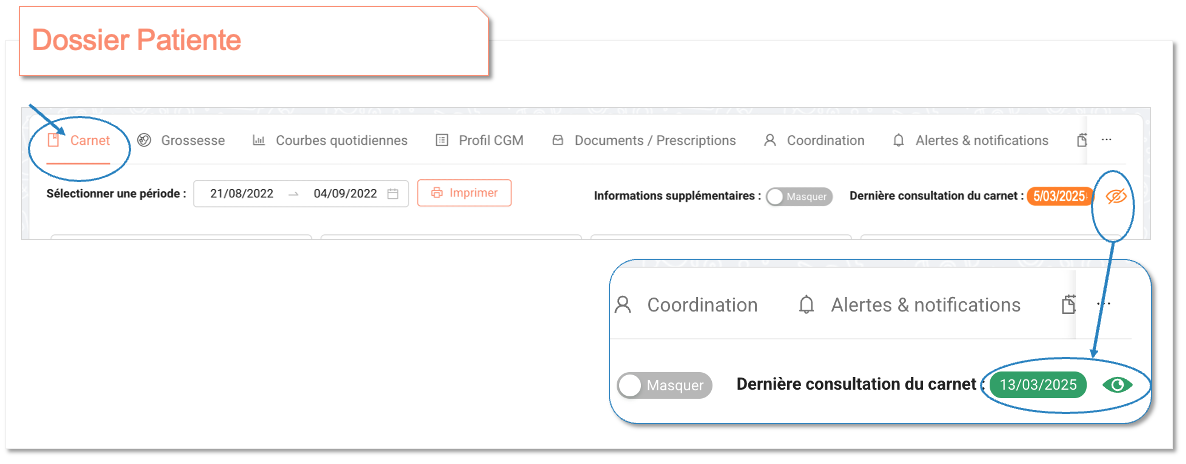Open the calendar icon in period picker
The image size is (1186, 464).
pos(393,193)
